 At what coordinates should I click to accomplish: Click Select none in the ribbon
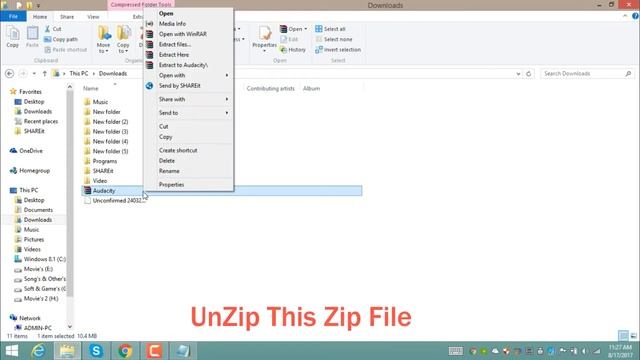tap(333, 39)
